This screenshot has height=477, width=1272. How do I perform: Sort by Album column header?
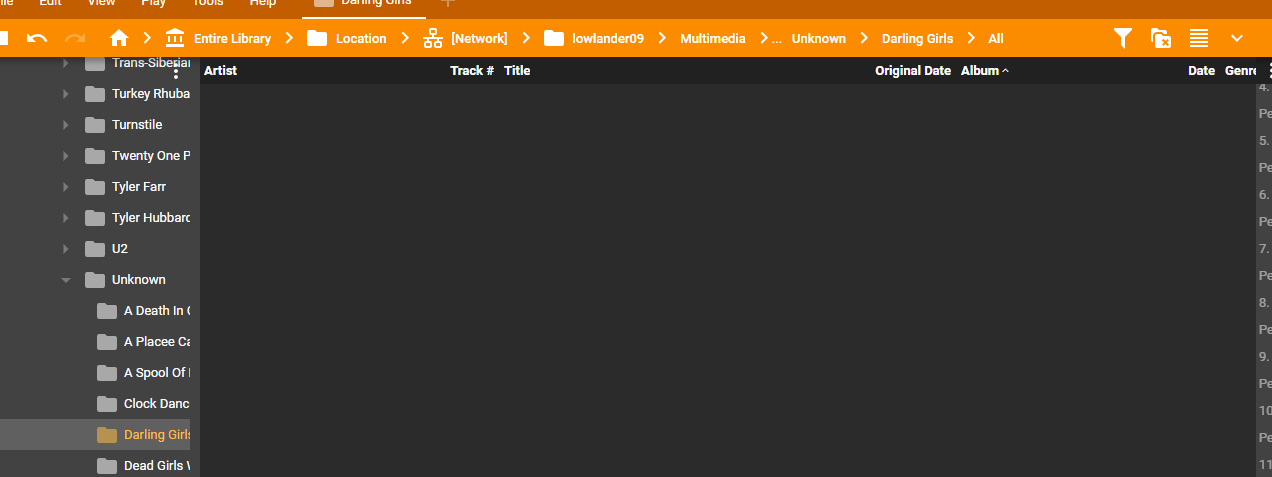pyautogui.click(x=980, y=71)
